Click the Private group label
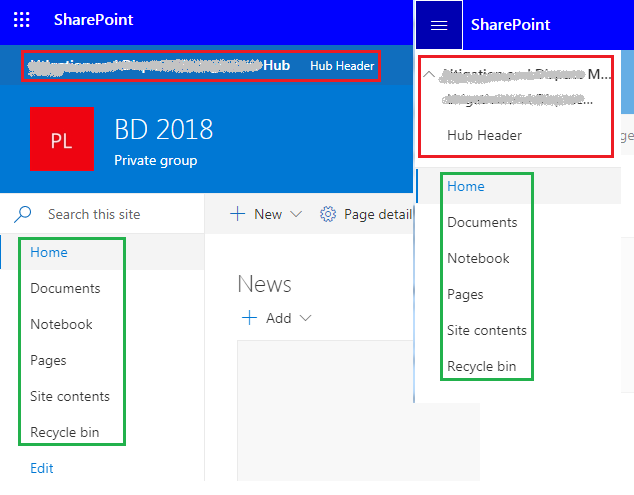The image size is (634, 495). [156, 161]
